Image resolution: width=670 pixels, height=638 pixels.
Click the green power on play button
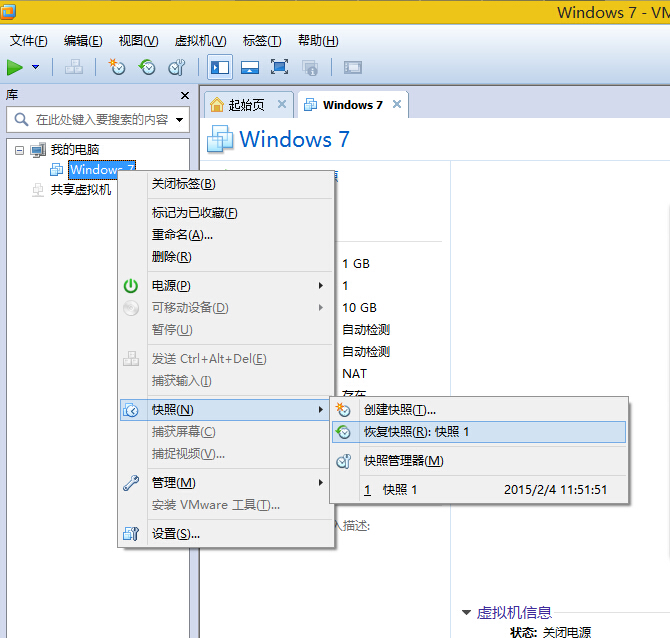[15, 67]
